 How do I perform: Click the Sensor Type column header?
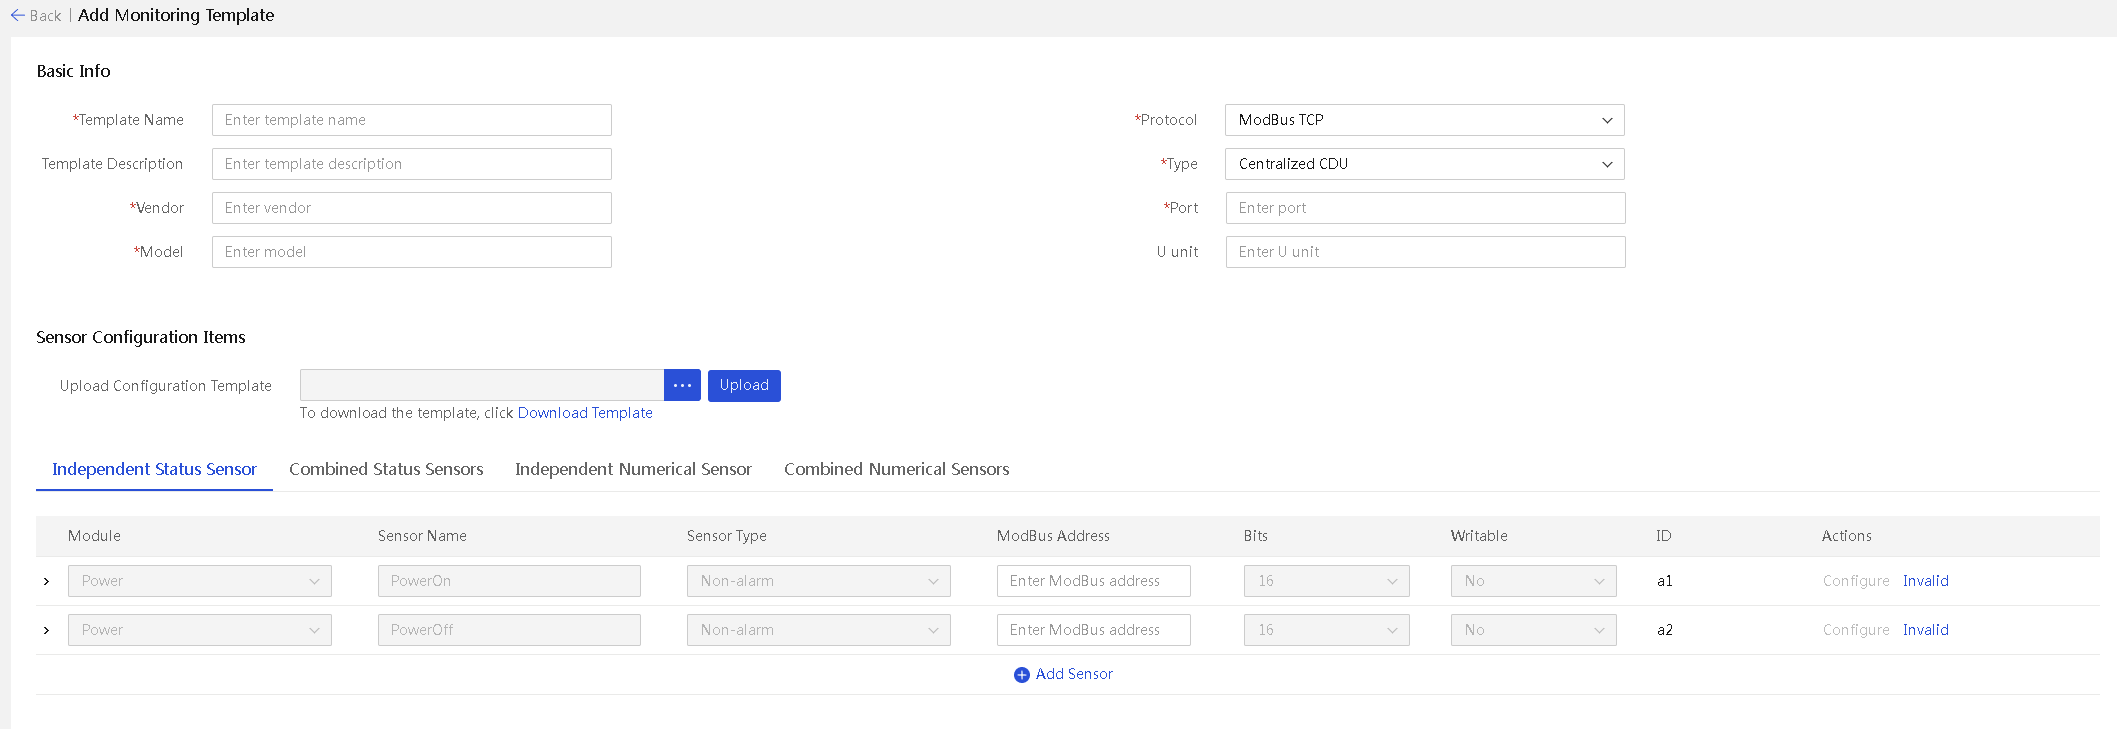coord(726,536)
